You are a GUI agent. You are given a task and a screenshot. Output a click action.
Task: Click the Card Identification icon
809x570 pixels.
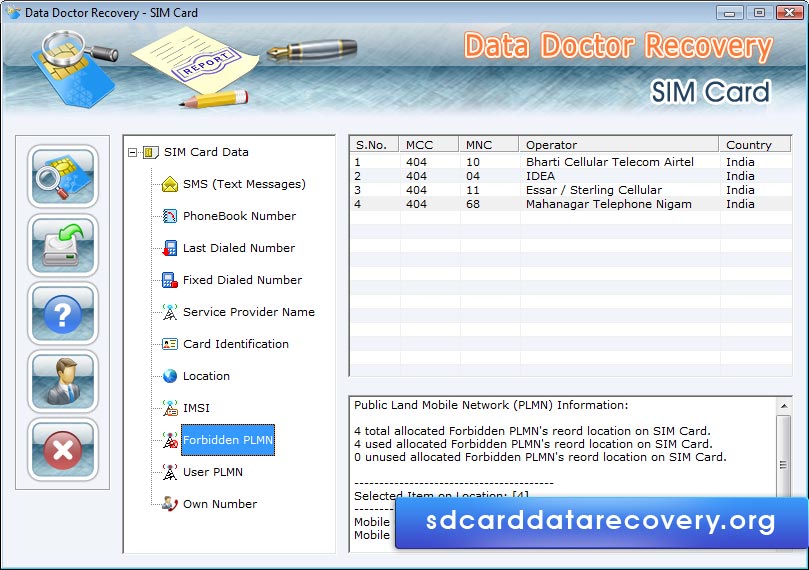pyautogui.click(x=170, y=344)
